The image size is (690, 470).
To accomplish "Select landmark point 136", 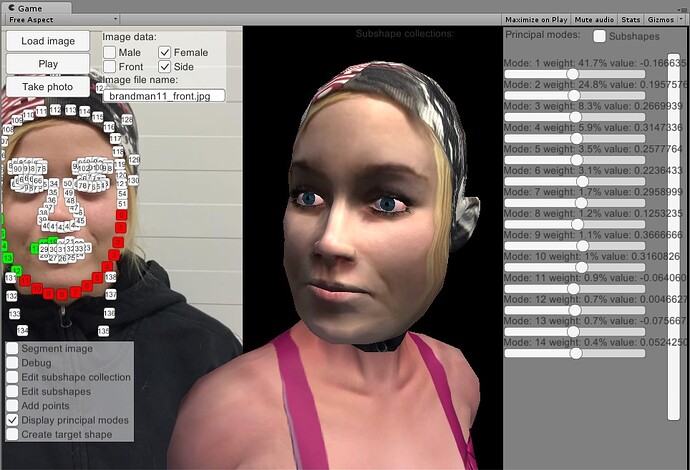I will 110,313.
